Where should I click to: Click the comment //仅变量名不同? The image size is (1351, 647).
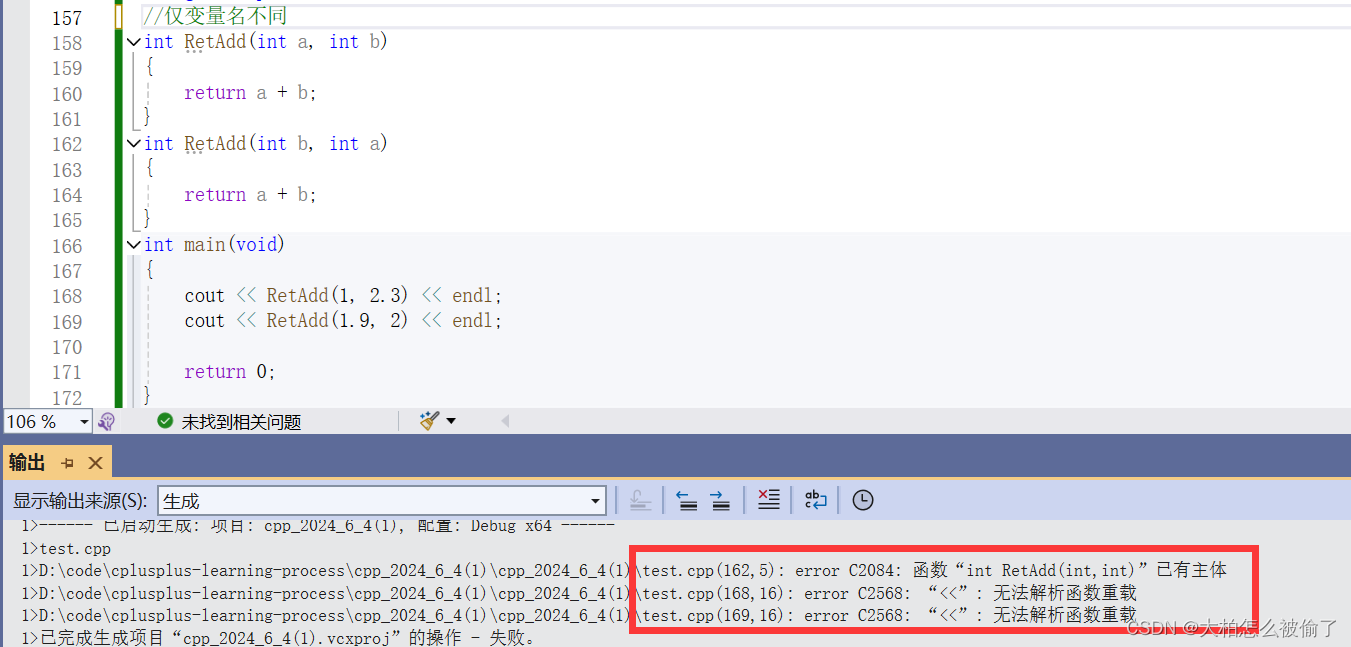point(214,16)
